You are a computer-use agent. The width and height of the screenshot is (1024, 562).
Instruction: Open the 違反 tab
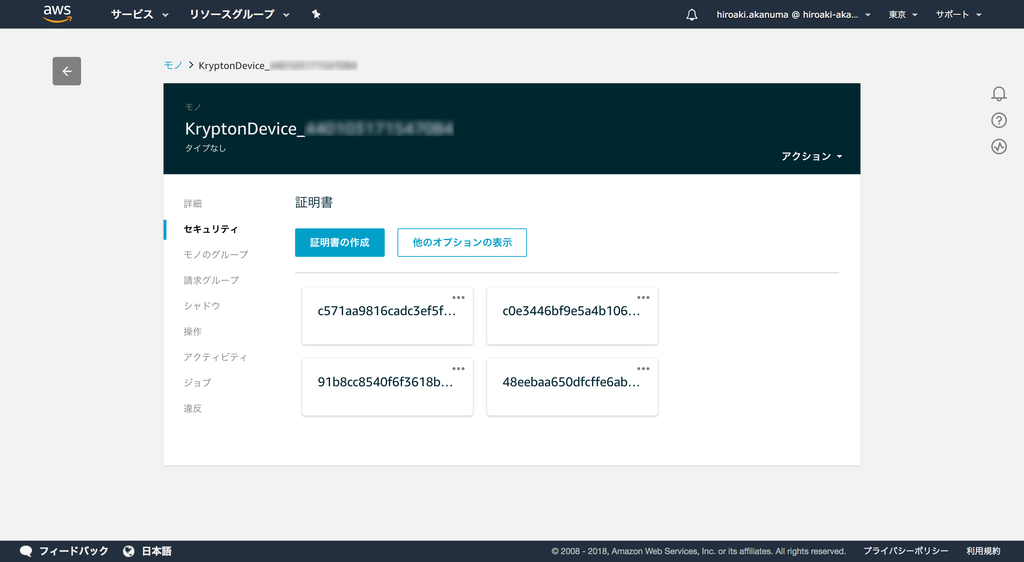pos(193,409)
